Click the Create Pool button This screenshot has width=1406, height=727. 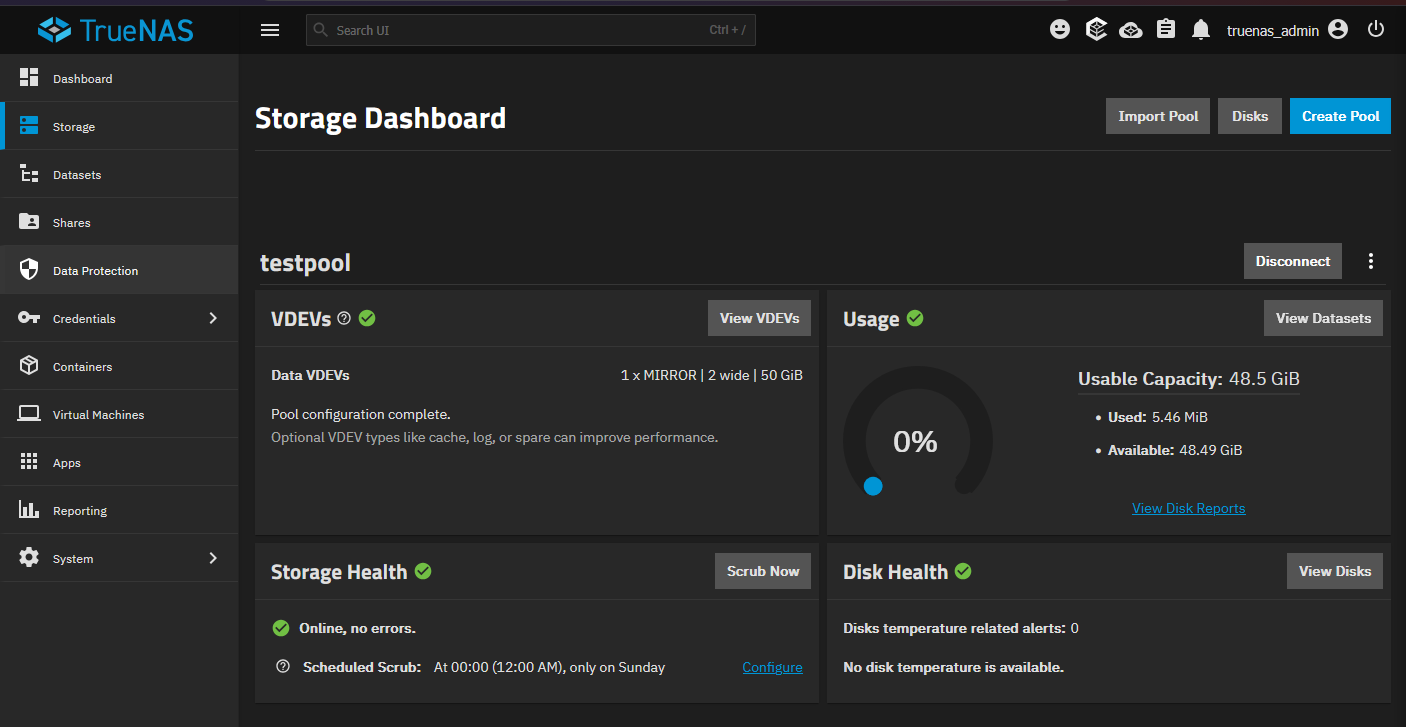click(1340, 116)
